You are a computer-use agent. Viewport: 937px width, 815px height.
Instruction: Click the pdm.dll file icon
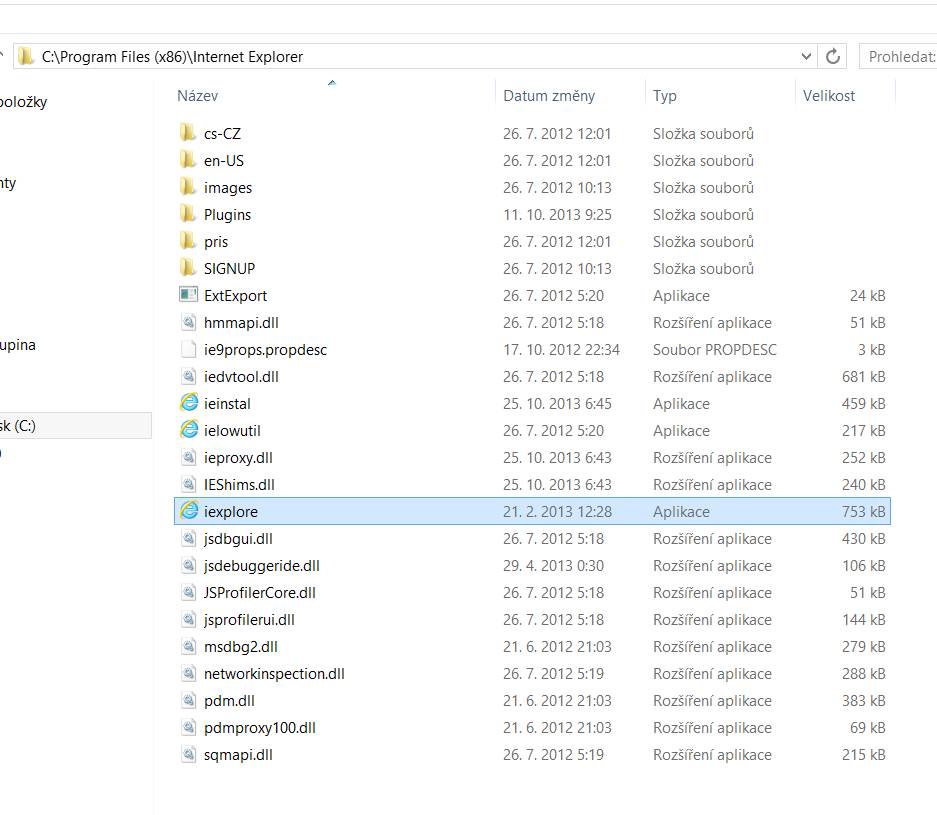click(188, 700)
